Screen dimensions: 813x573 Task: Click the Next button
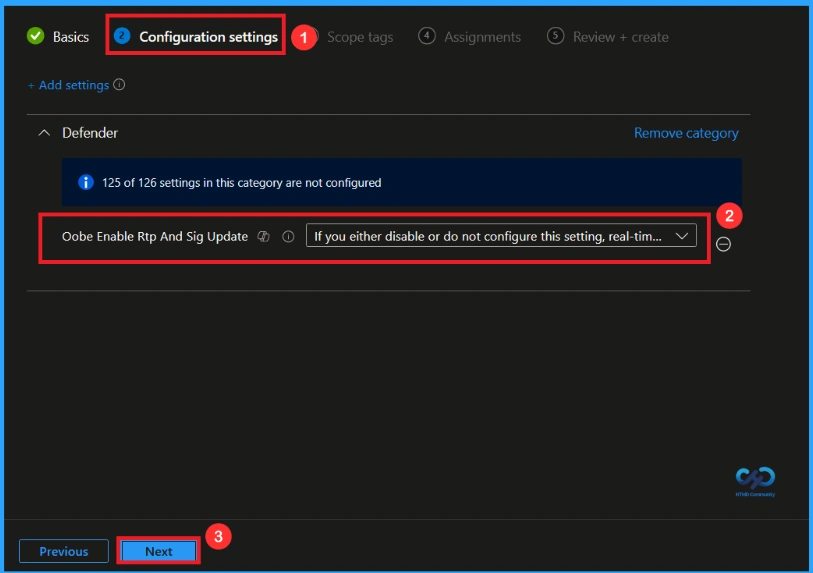[x=159, y=551]
